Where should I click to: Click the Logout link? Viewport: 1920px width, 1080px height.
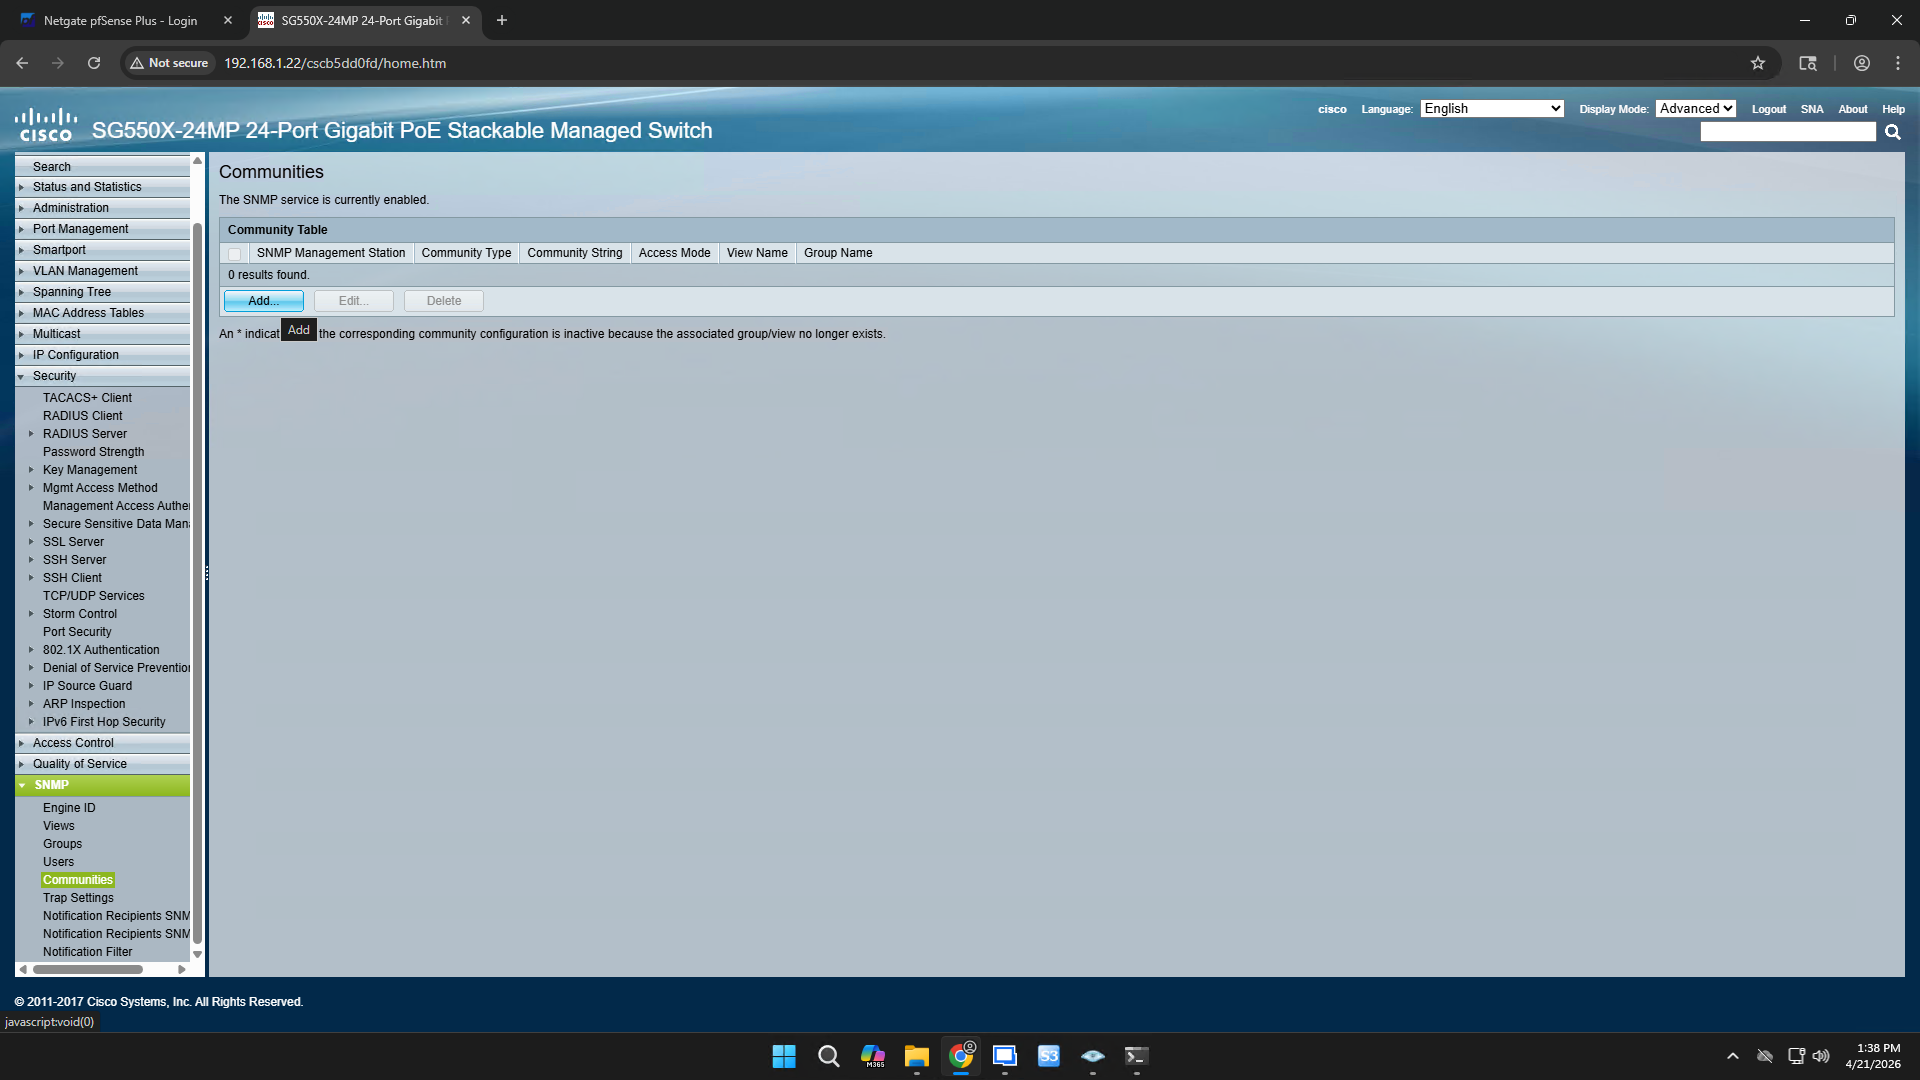(x=1768, y=110)
